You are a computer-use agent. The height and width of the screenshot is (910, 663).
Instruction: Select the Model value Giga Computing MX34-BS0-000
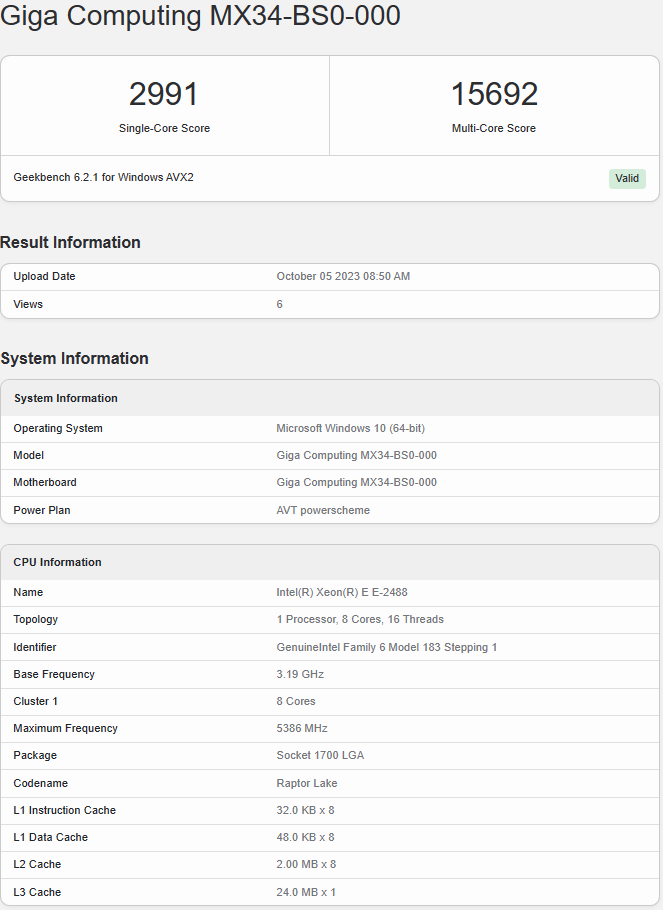(356, 455)
